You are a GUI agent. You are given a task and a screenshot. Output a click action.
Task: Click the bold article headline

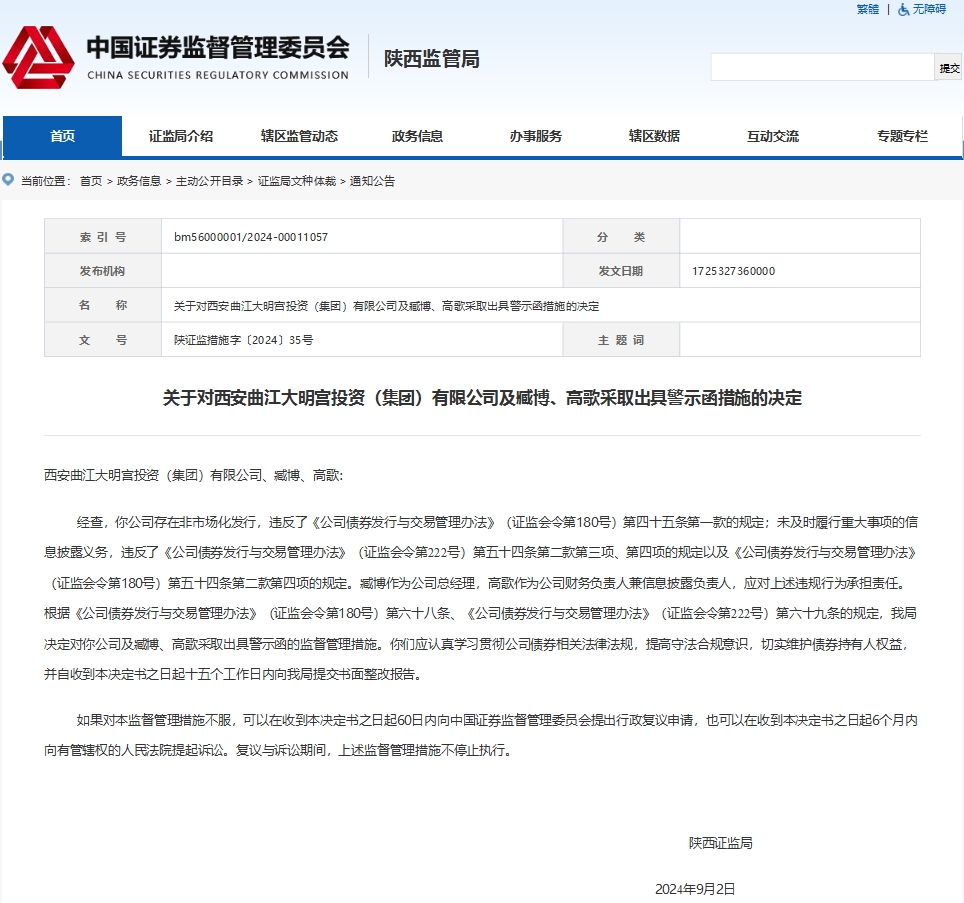click(x=482, y=398)
